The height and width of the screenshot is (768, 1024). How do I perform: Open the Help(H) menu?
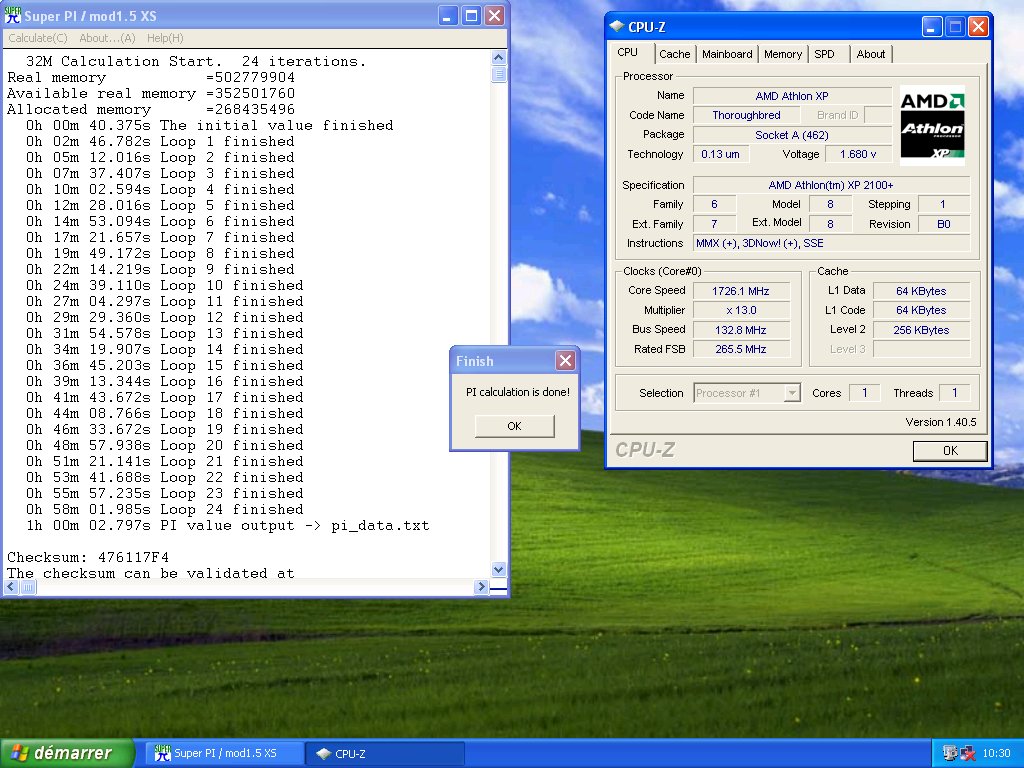pos(165,38)
